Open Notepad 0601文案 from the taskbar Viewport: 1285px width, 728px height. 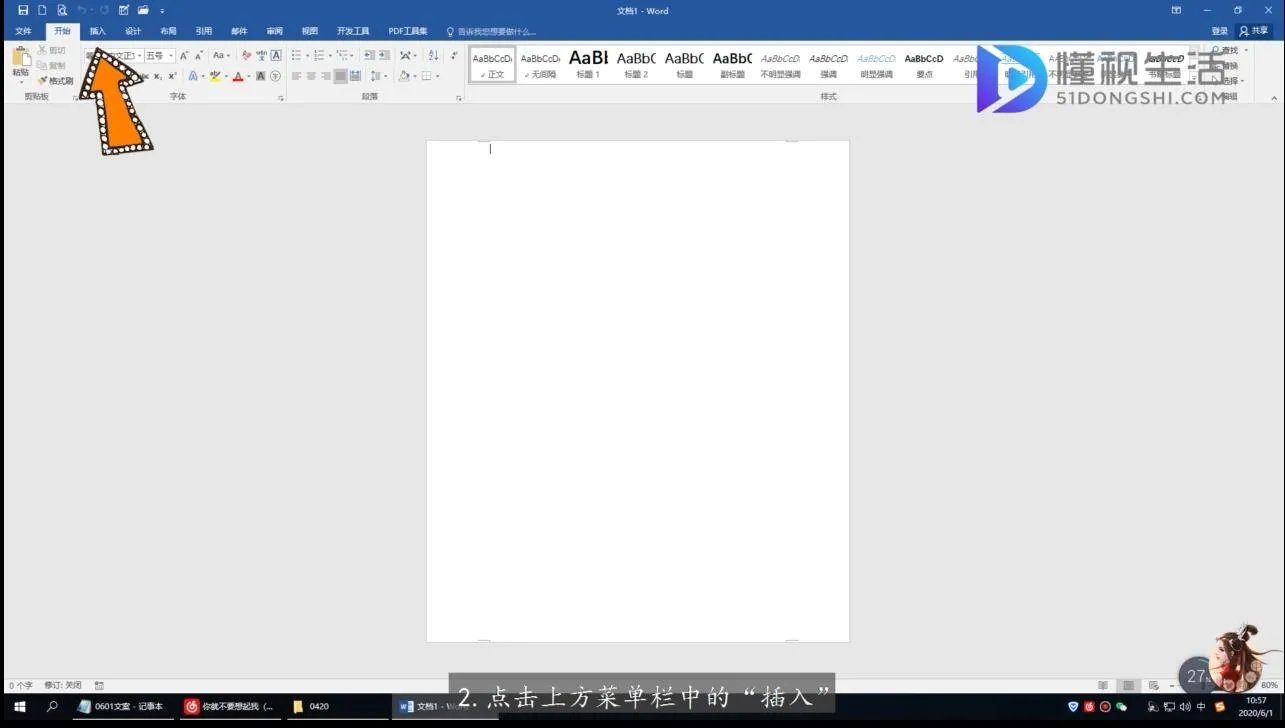point(121,706)
